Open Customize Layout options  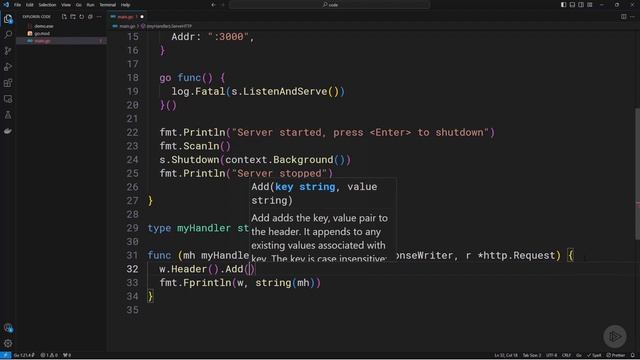pos(590,5)
